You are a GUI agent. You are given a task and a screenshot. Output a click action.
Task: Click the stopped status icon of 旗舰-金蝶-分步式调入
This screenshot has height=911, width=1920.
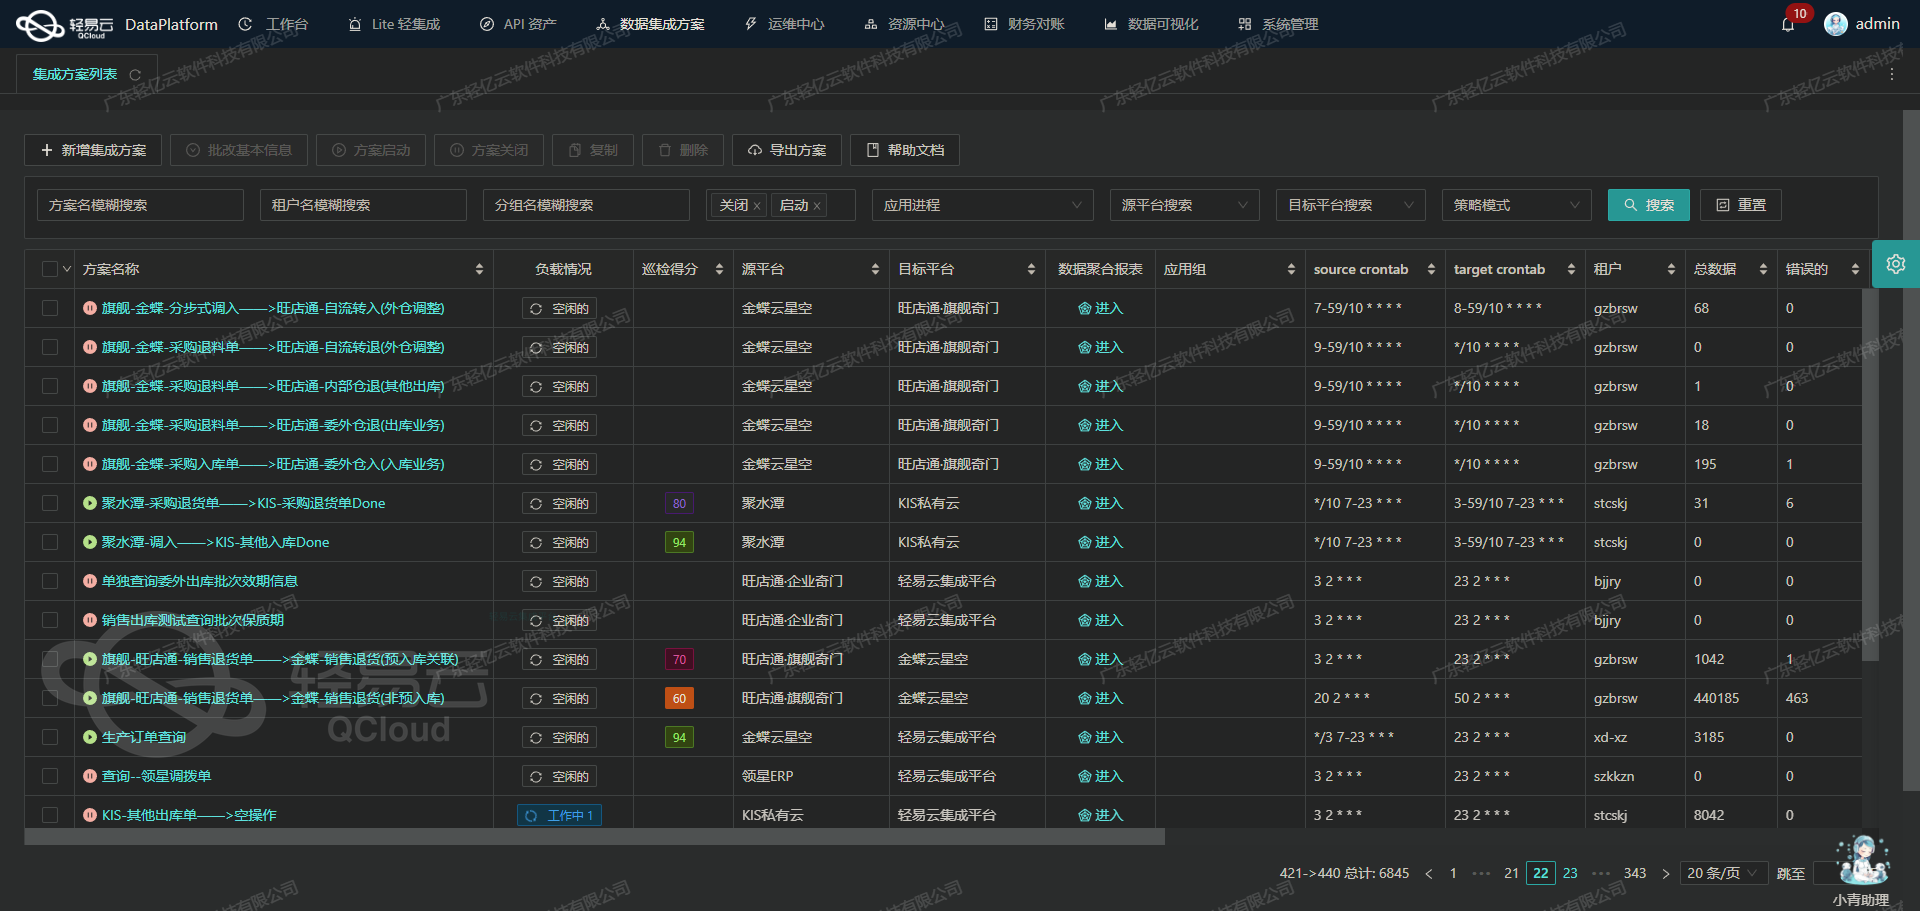point(90,308)
